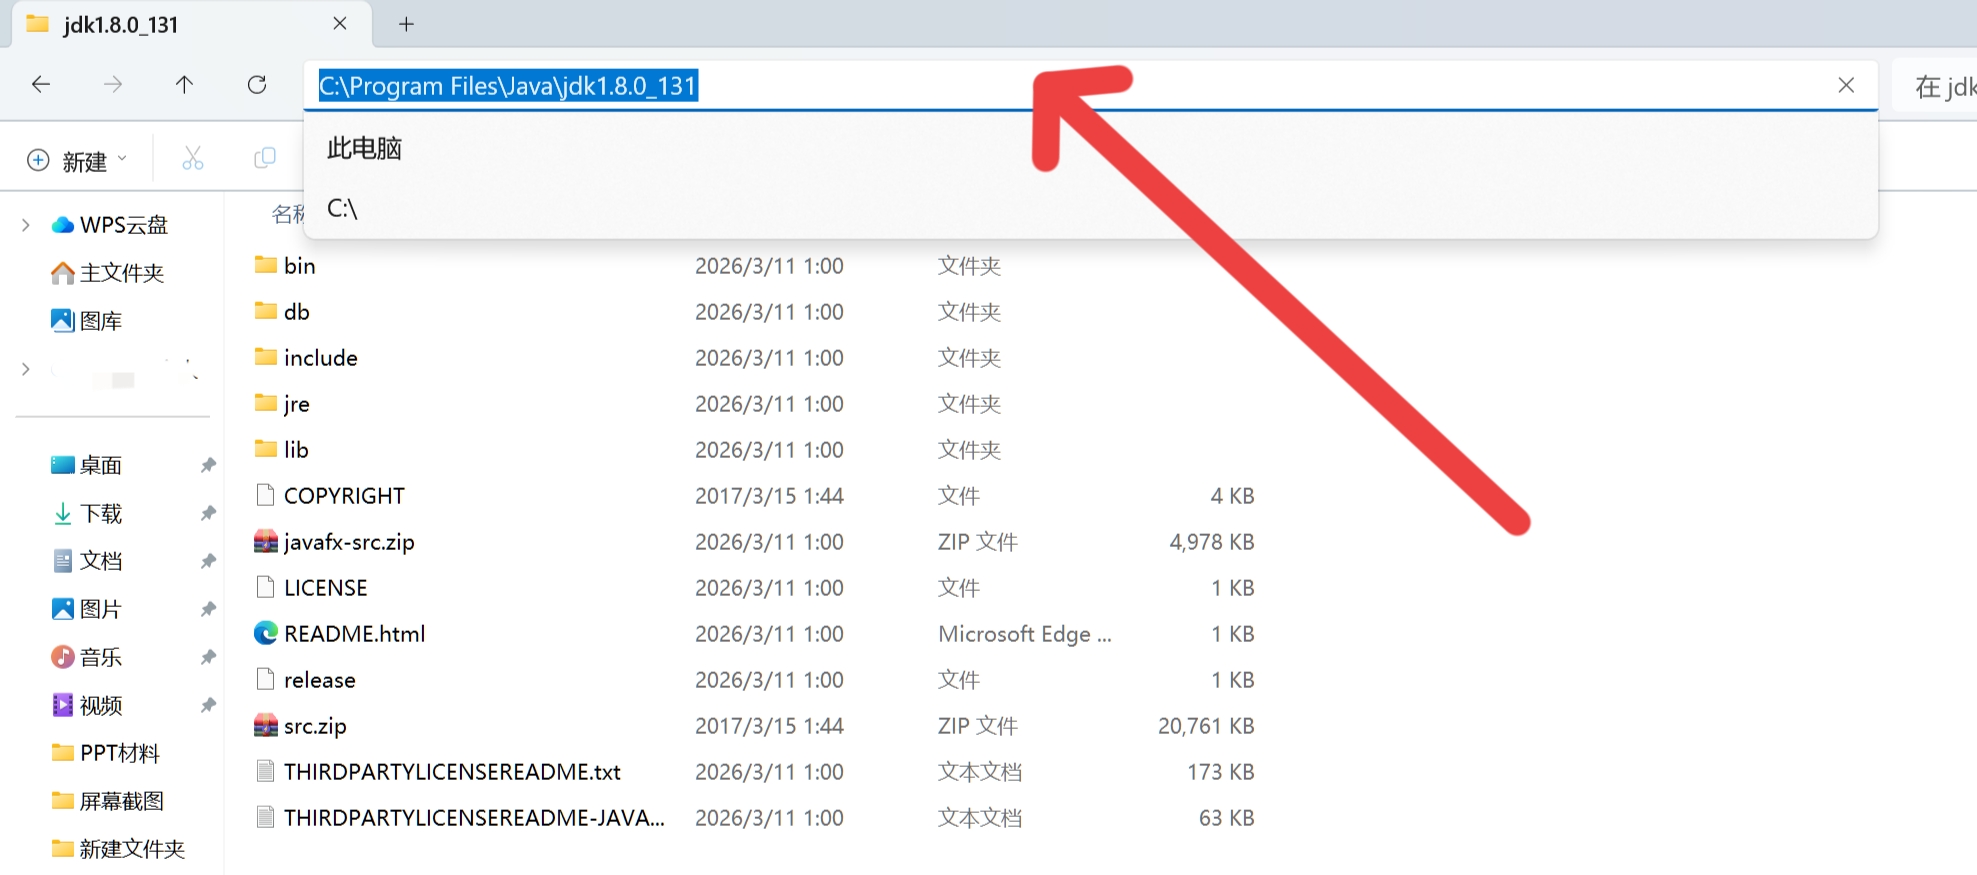The height and width of the screenshot is (875, 1977).
Task: Clear the address bar with the X
Action: 1846,85
